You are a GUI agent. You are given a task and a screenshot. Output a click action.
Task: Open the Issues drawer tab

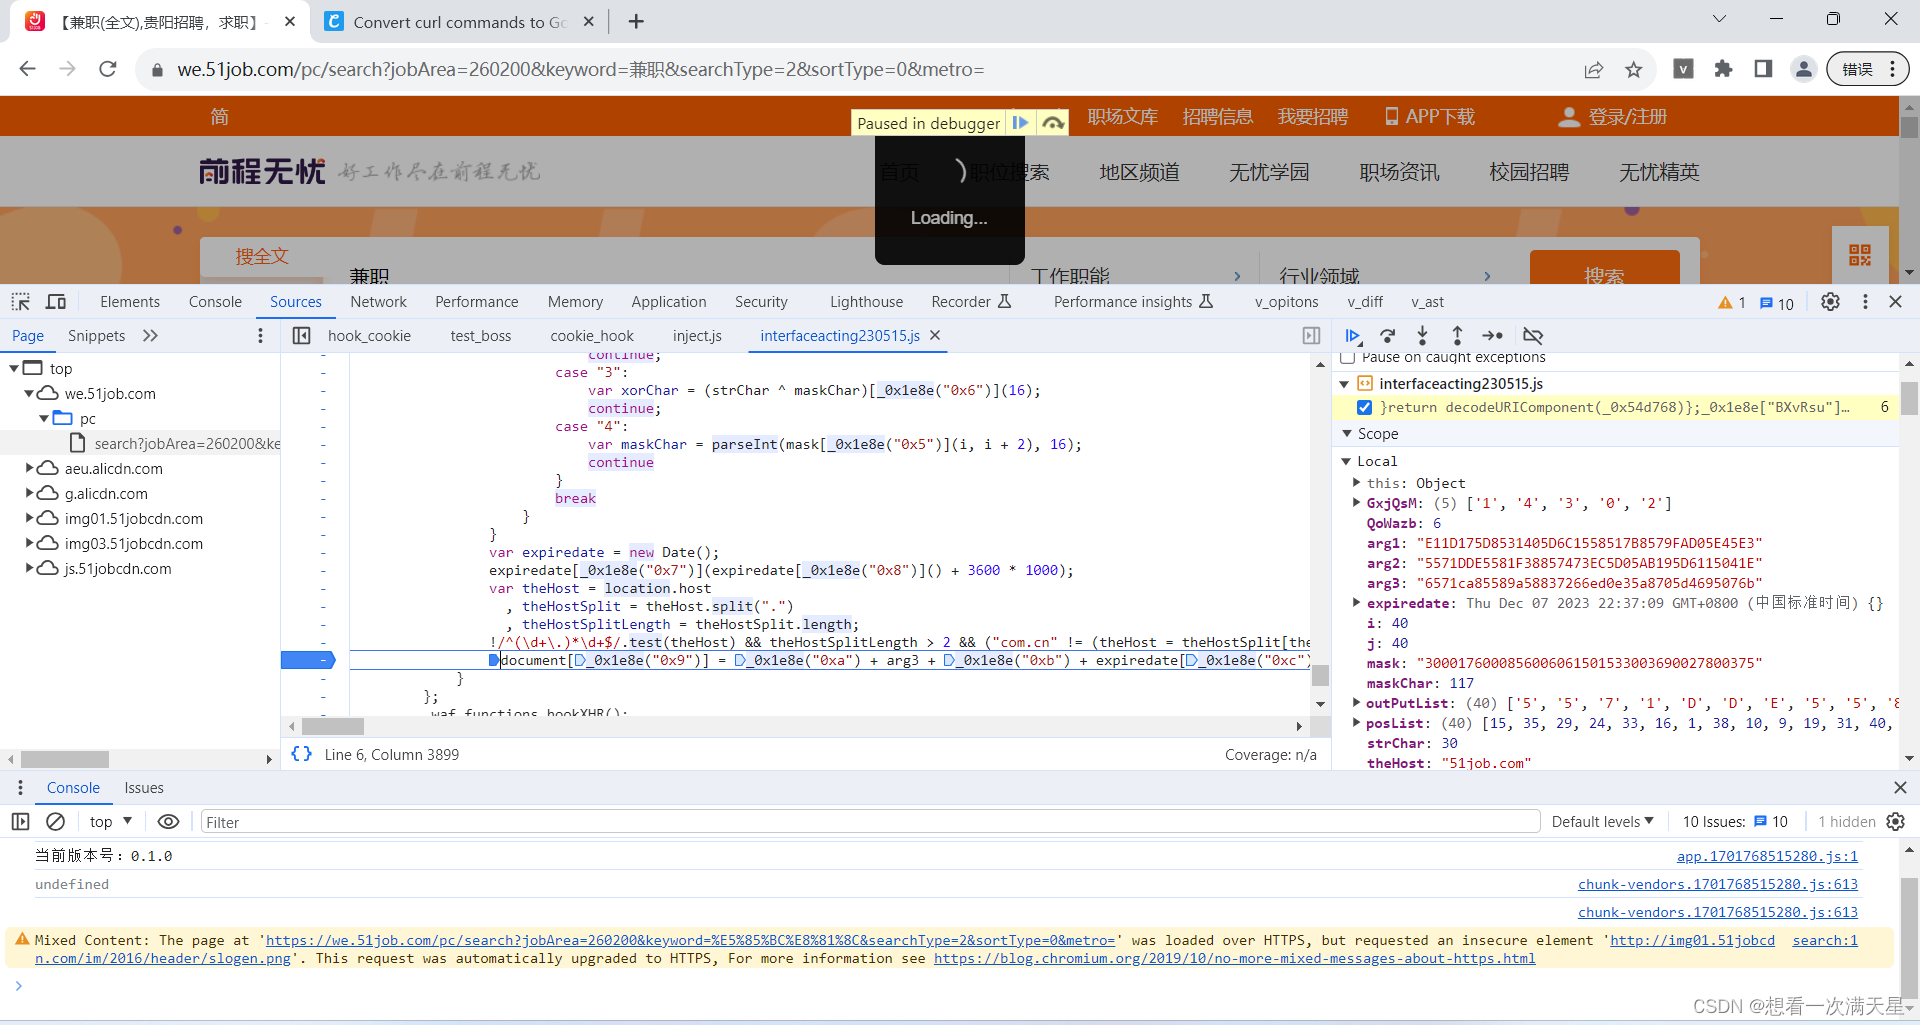pyautogui.click(x=144, y=788)
